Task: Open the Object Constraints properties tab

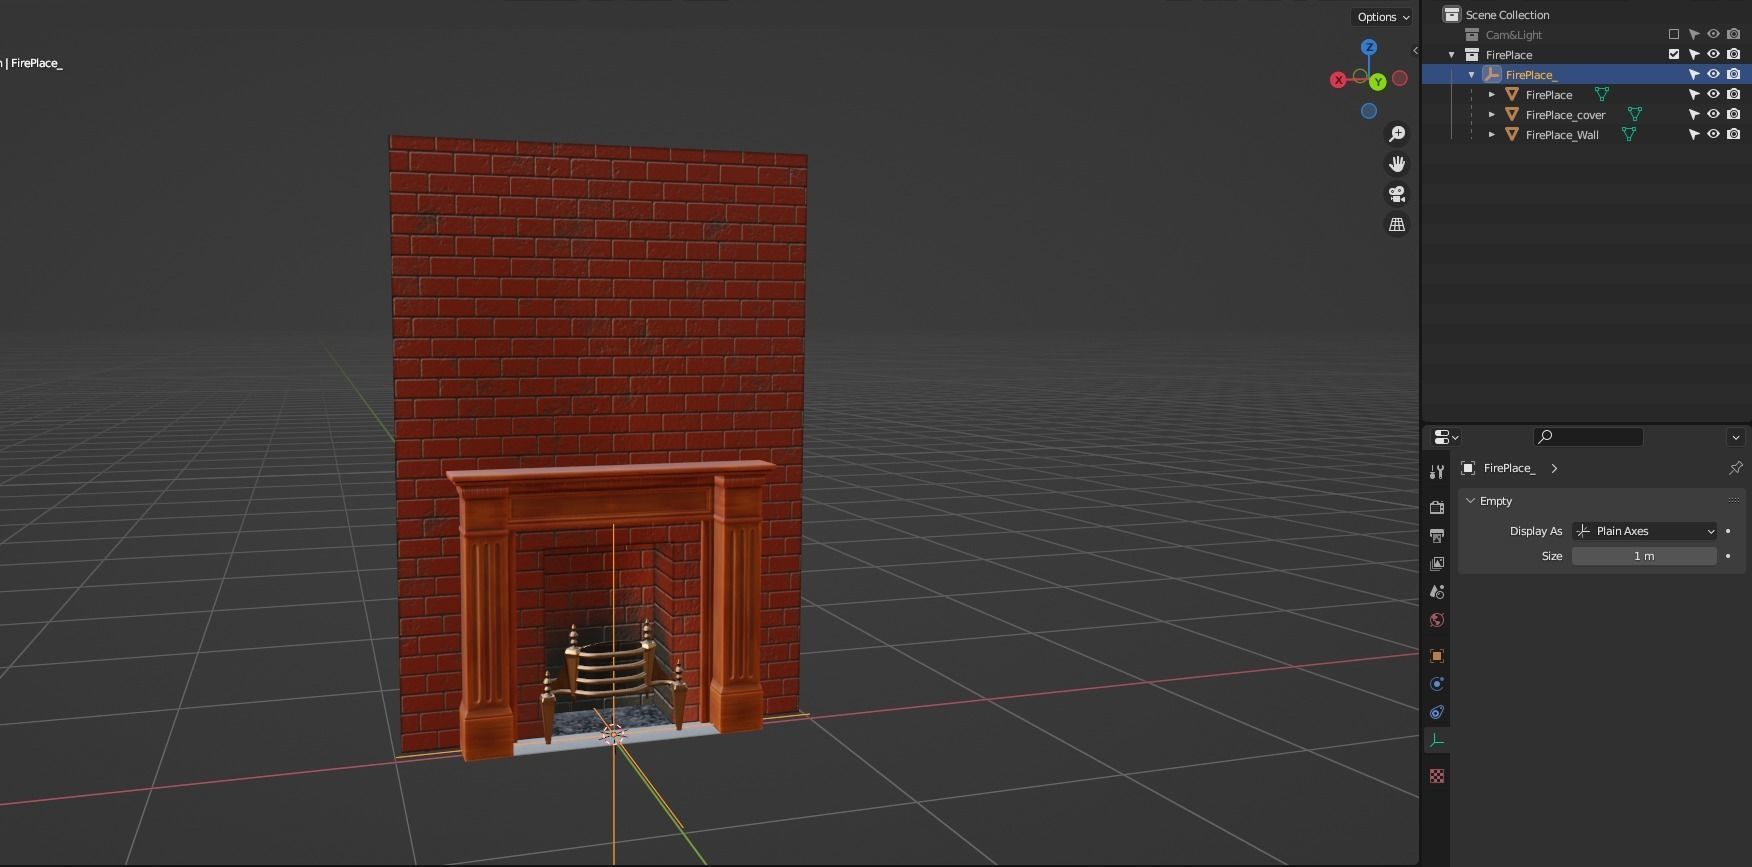Action: tap(1437, 712)
